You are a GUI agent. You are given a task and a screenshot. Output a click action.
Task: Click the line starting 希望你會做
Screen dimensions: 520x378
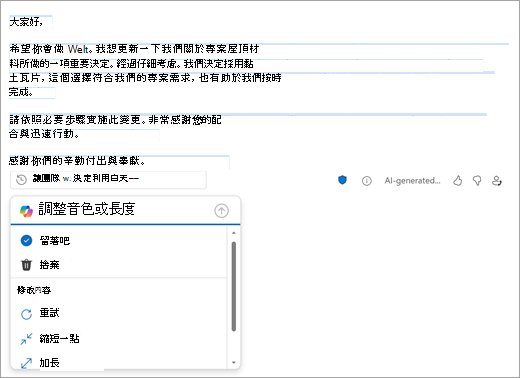(x=134, y=49)
